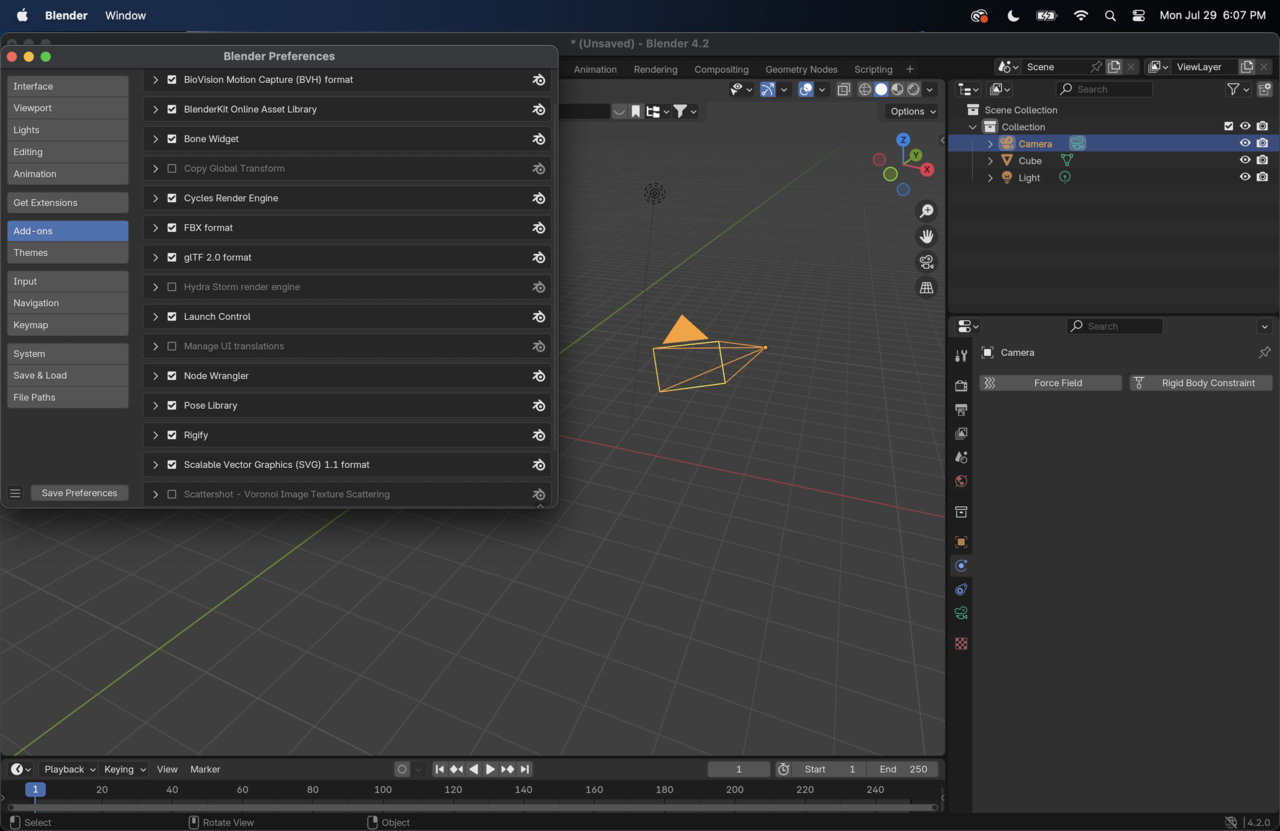
Task: Switch to the Compositing workspace tab
Action: coord(721,70)
